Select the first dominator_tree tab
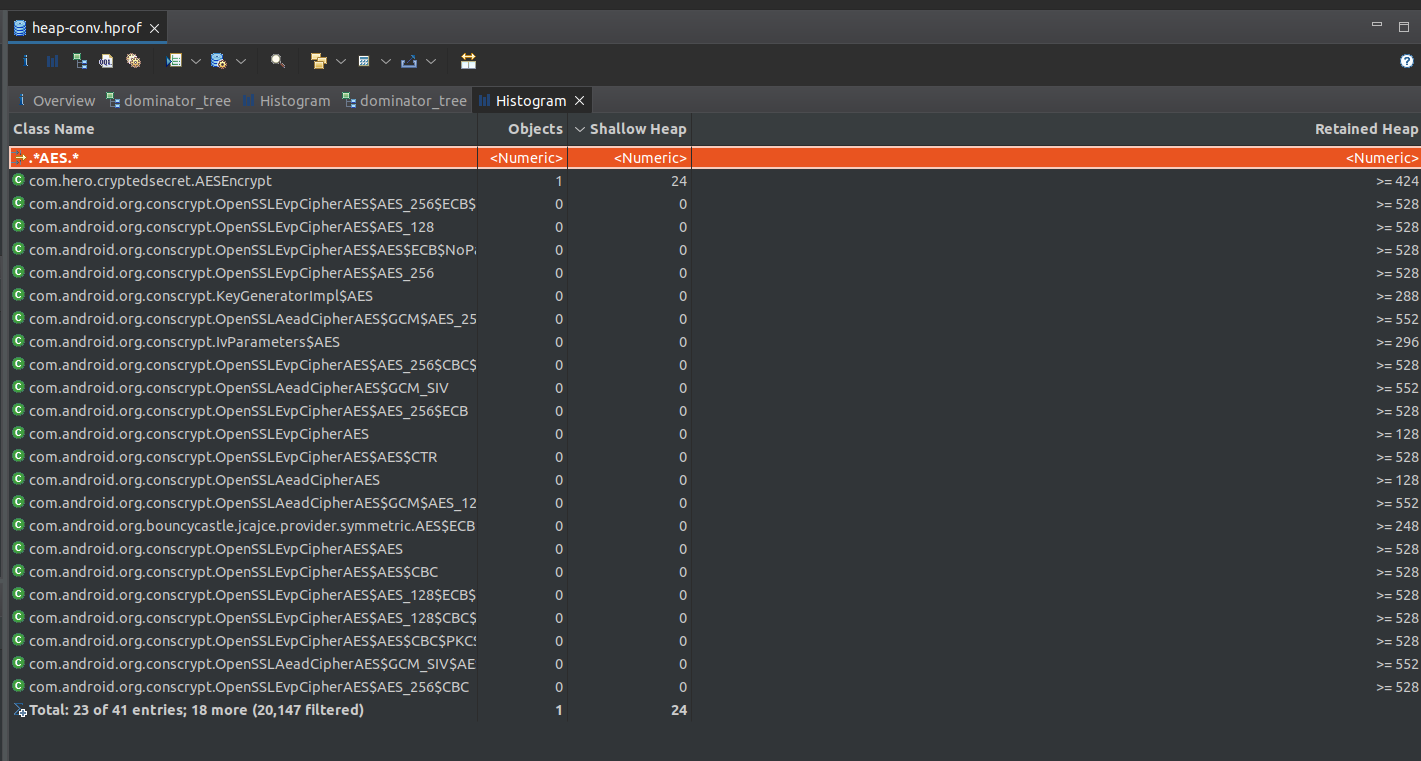Viewport: 1421px width, 761px height. point(168,100)
